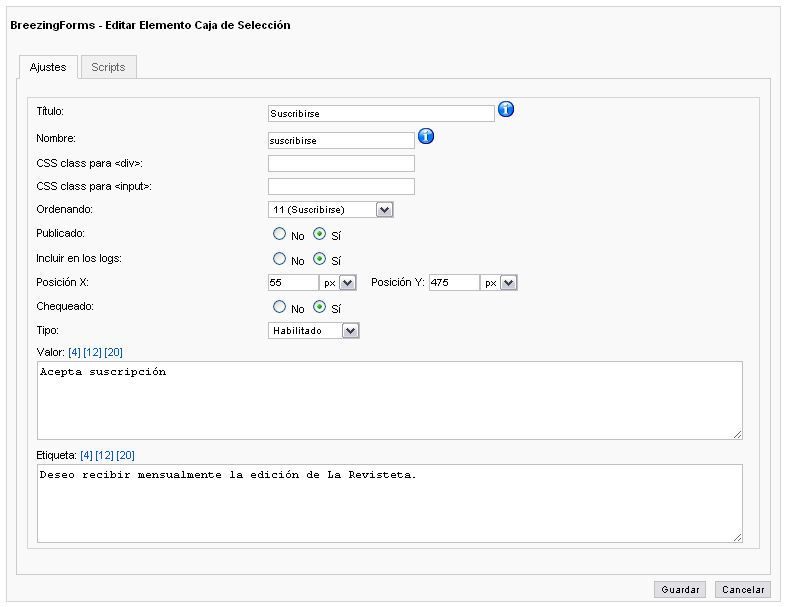Click the Etiqueta text area resize grip
The width and height of the screenshot is (786, 607).
coord(737,537)
